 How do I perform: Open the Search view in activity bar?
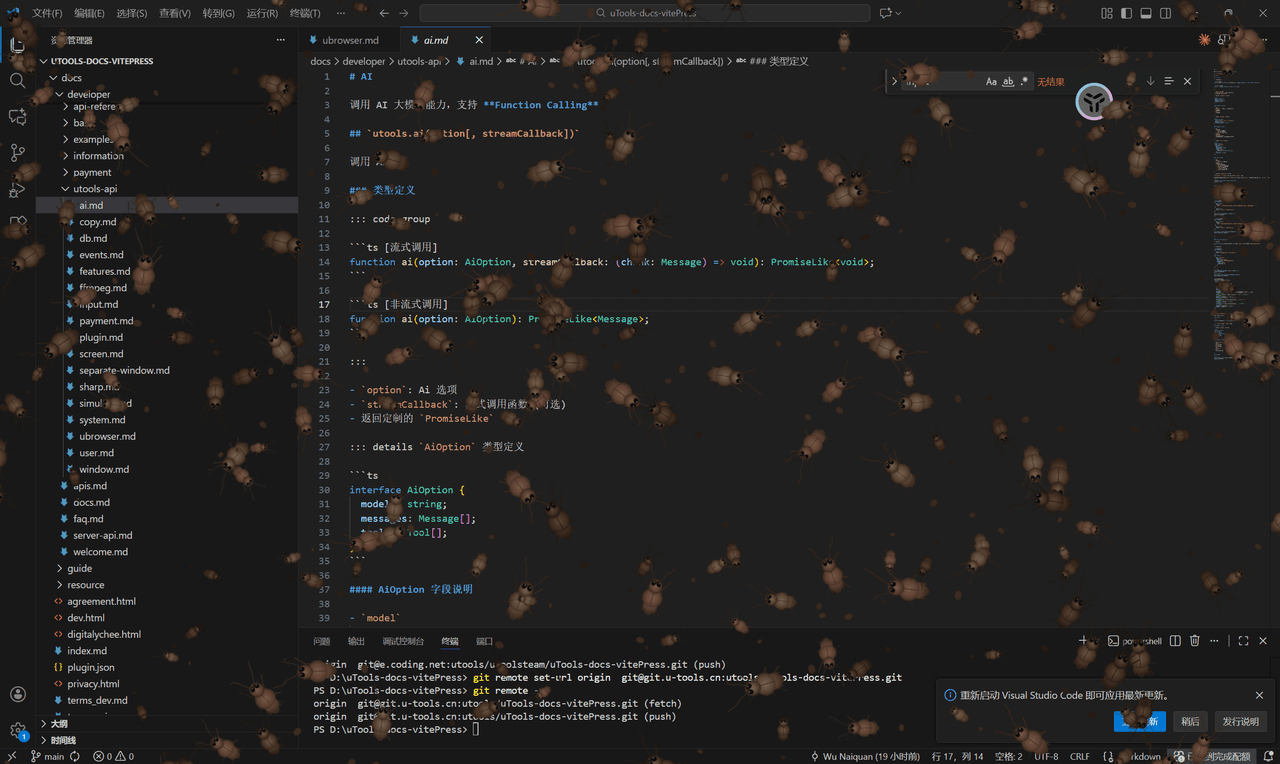(x=17, y=80)
